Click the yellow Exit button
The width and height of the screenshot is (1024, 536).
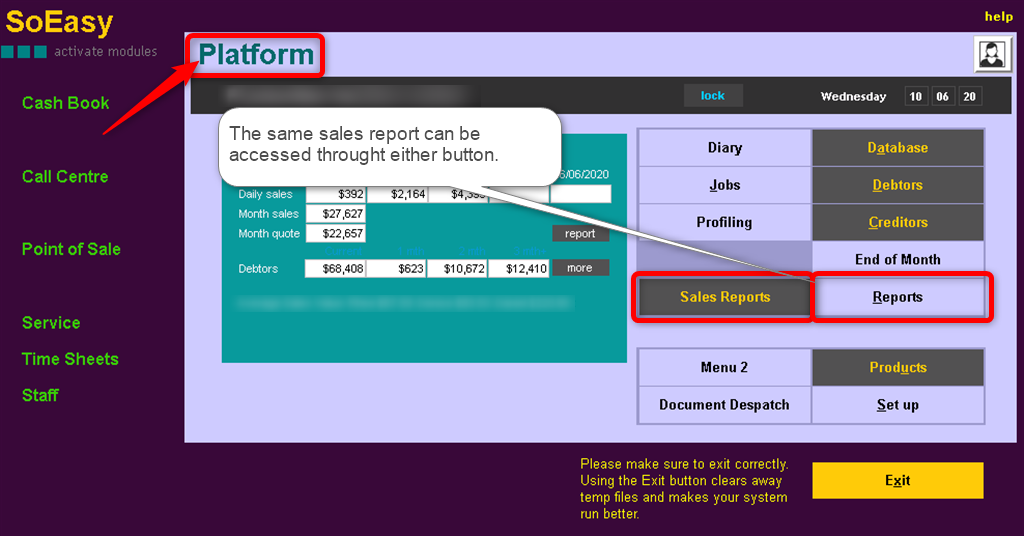click(897, 481)
